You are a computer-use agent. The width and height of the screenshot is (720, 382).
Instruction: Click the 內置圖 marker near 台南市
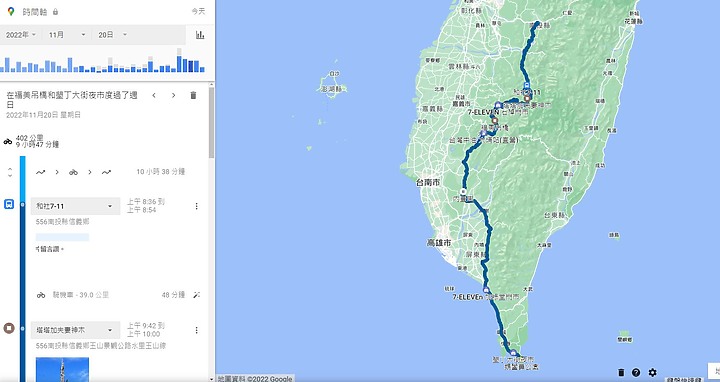click(464, 191)
